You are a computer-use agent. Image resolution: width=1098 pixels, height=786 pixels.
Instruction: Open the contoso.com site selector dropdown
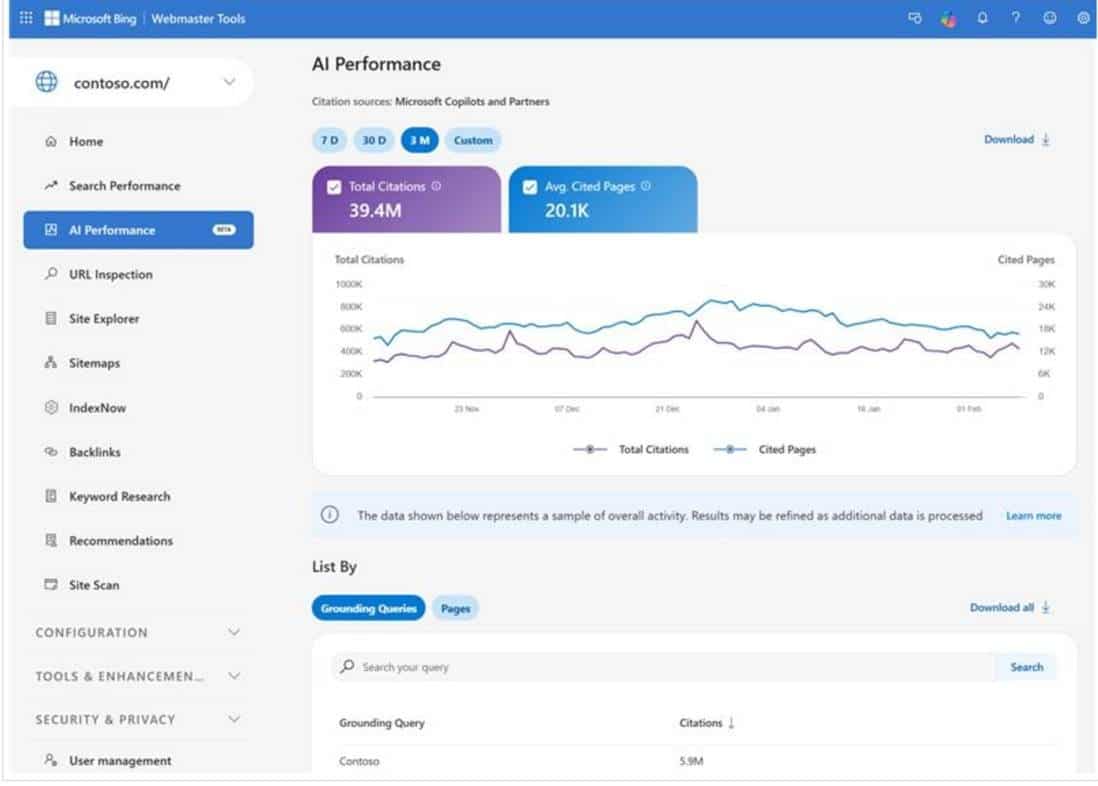133,83
